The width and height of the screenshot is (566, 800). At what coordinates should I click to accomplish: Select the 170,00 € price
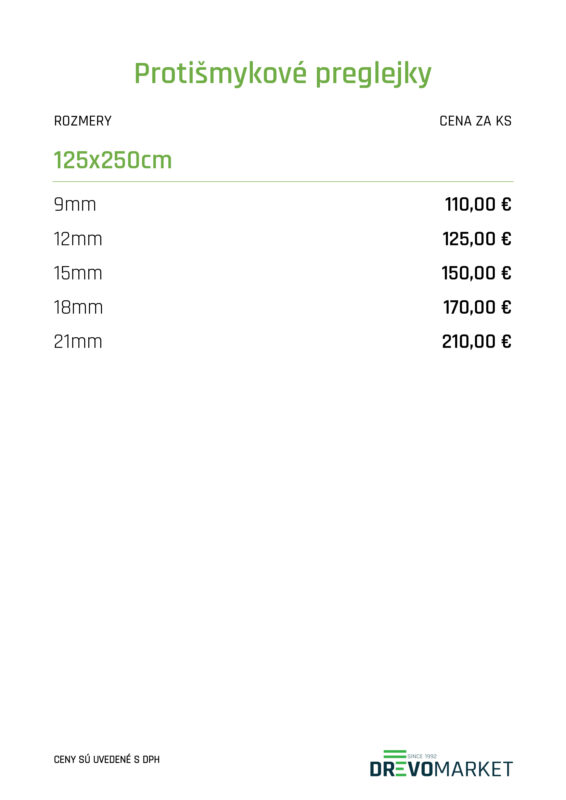477,307
